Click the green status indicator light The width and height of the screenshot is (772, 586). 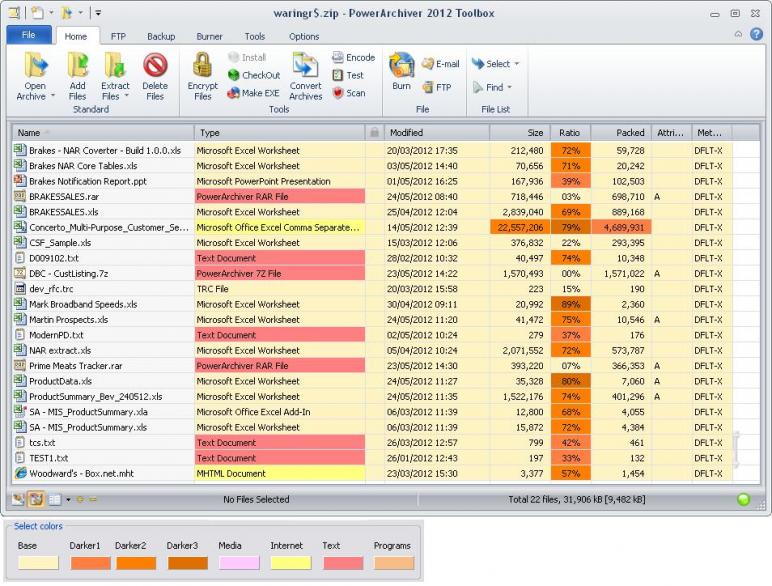pos(743,499)
